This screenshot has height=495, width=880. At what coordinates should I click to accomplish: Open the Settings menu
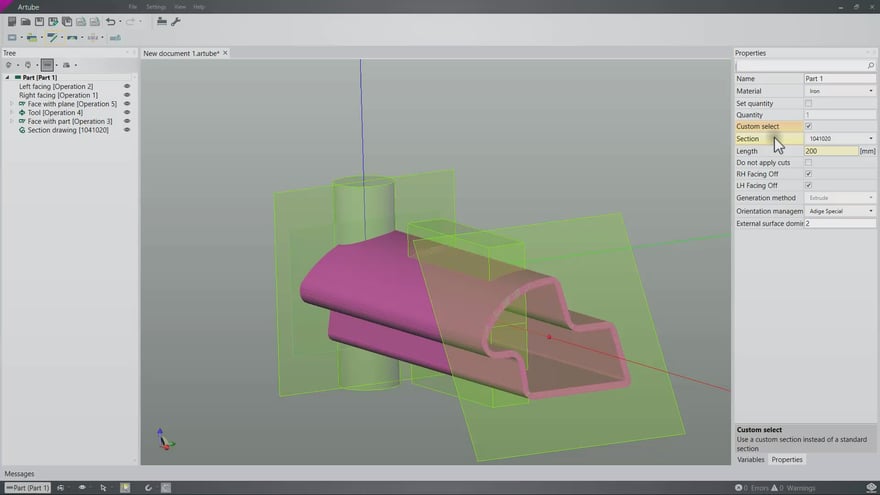[156, 7]
